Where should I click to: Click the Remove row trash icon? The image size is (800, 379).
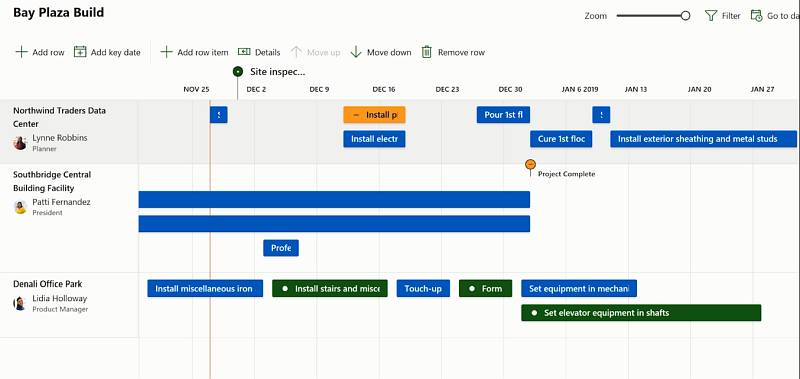(x=427, y=52)
